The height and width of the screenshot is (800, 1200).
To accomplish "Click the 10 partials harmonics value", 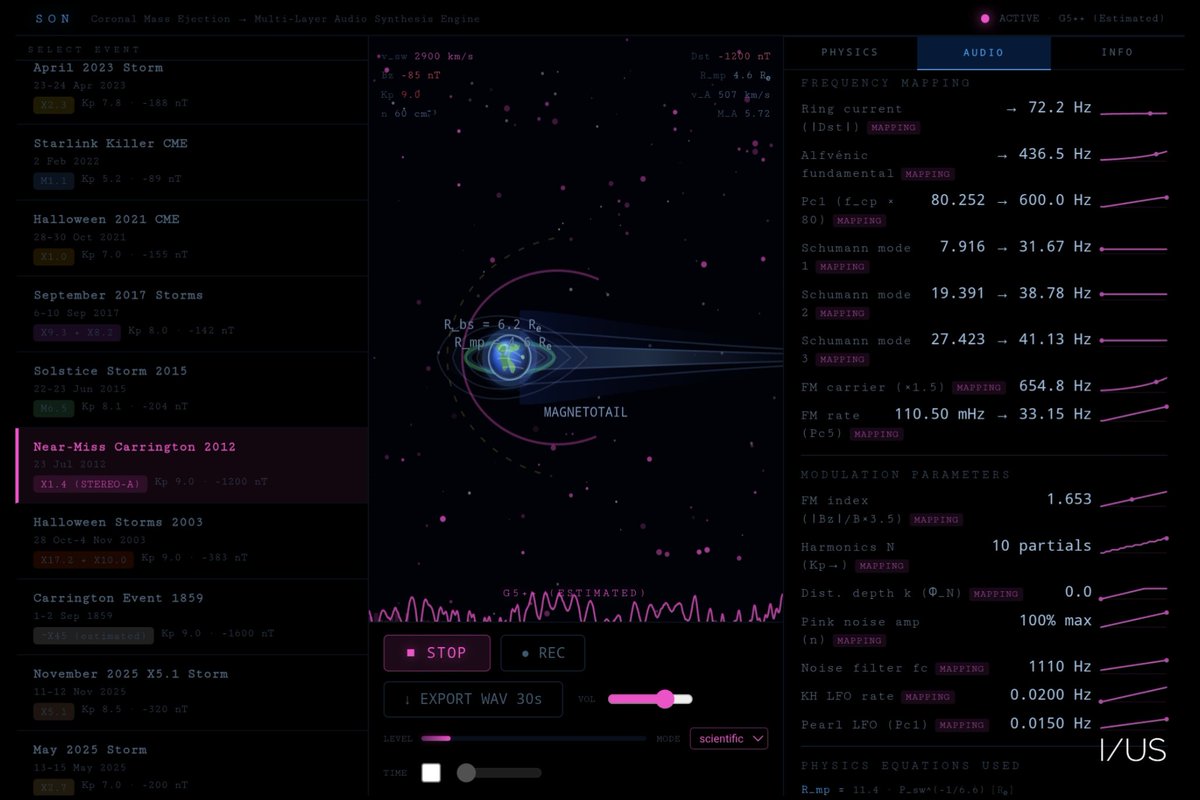I will 1042,546.
